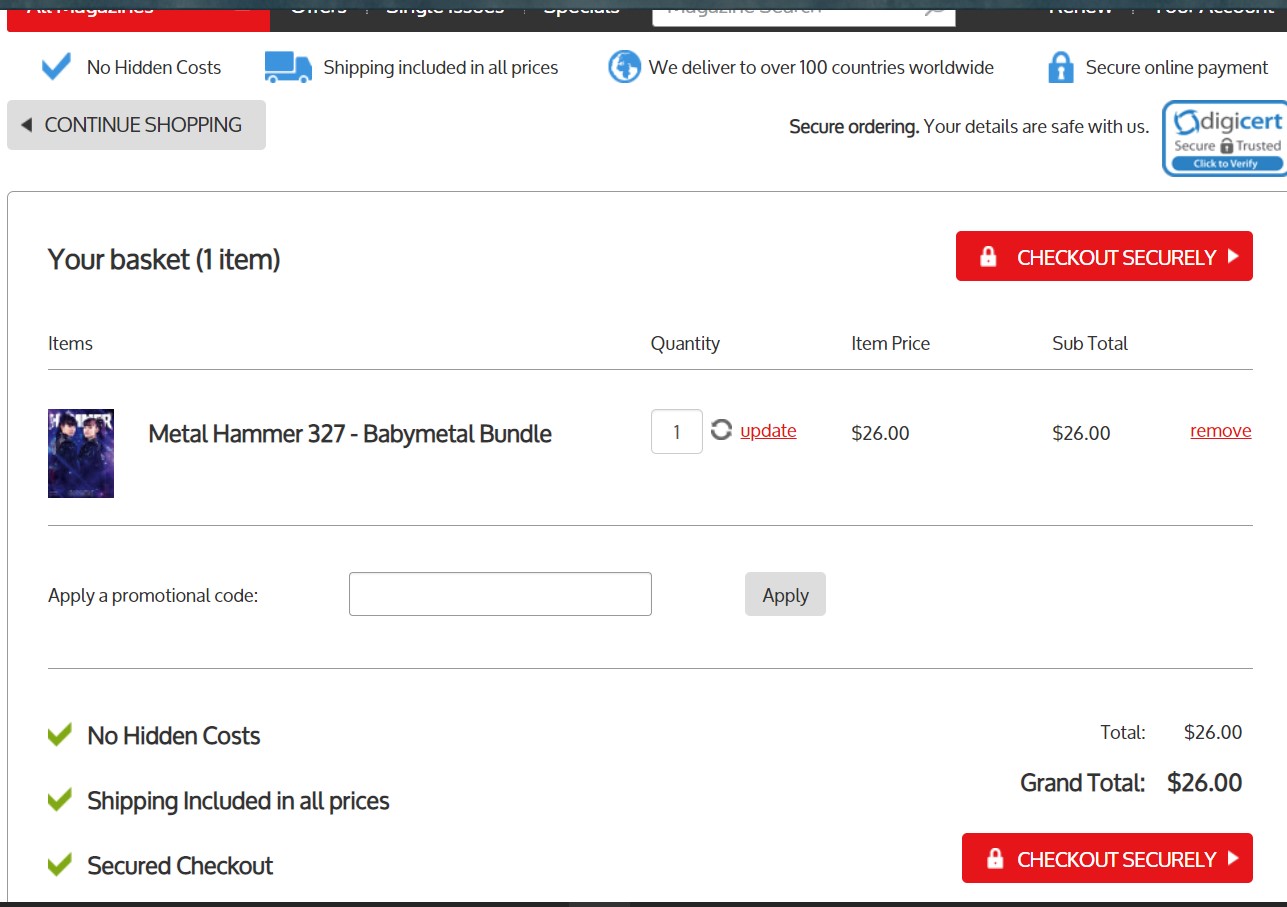Click 'We deliver to over 100 countries worldwide' text
Viewport: 1287px width, 907px height.
click(x=821, y=68)
